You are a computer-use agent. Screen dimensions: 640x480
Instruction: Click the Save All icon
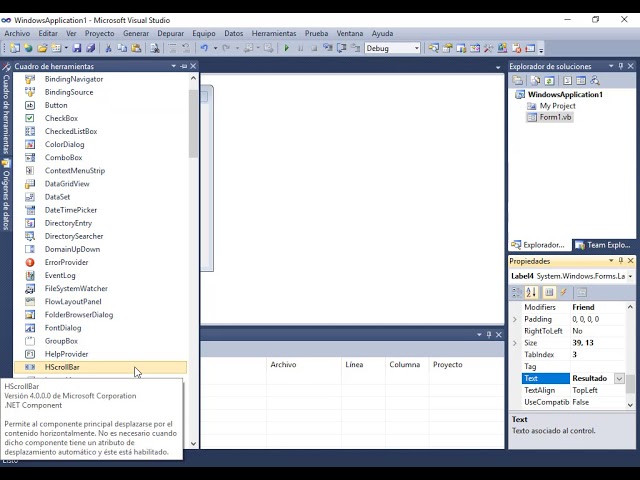pyautogui.click(x=91, y=48)
